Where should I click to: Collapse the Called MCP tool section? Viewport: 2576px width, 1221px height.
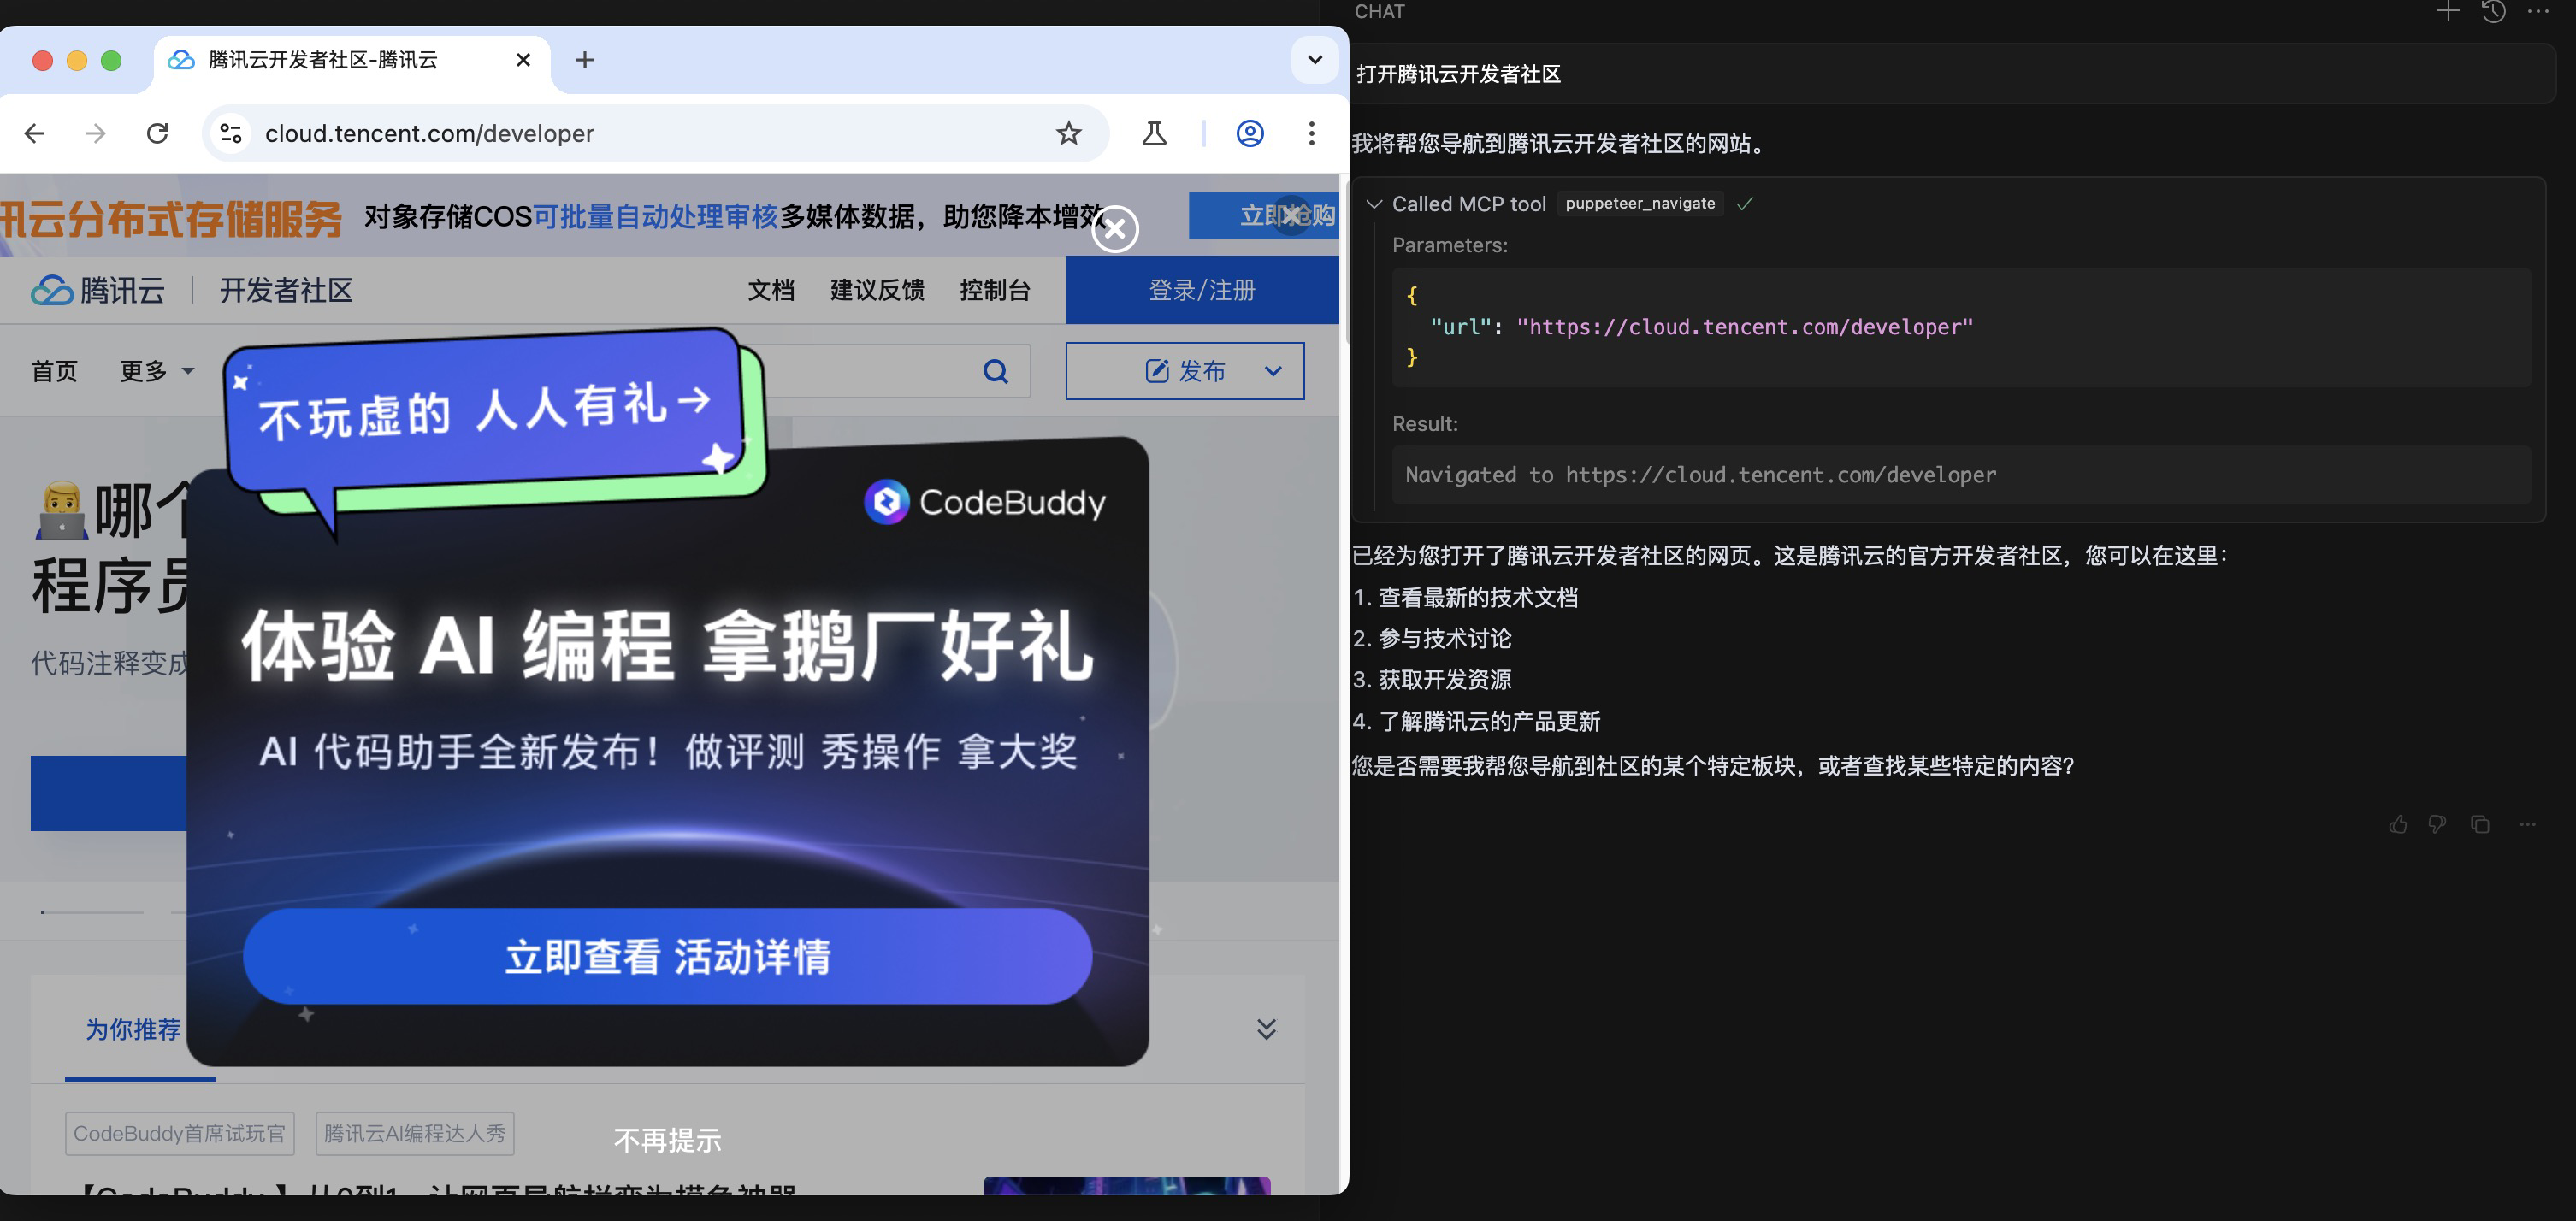1374,204
